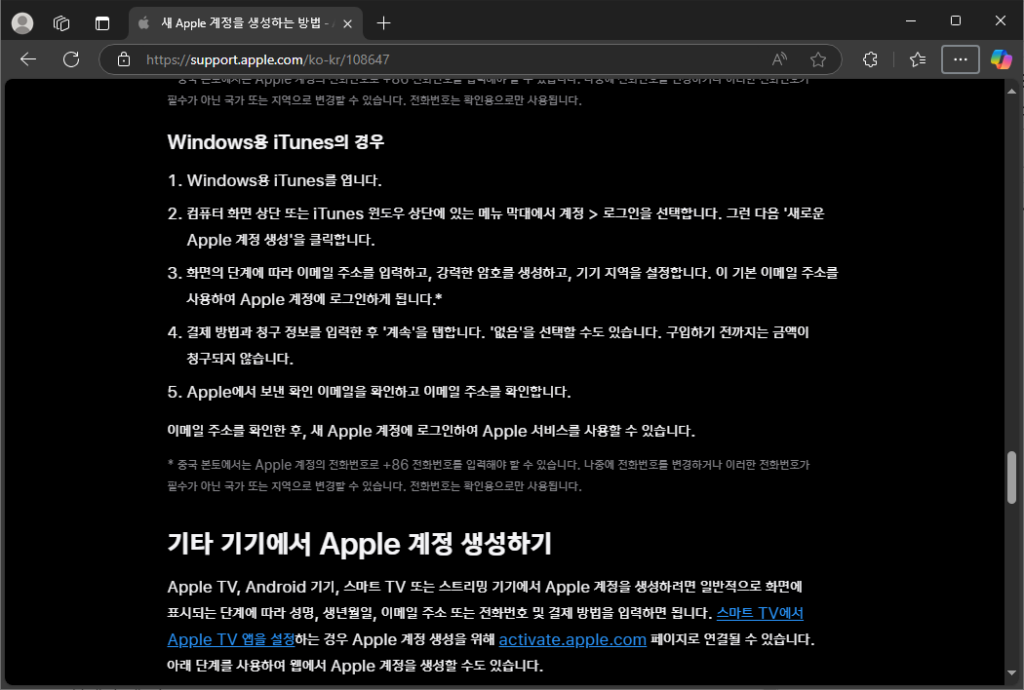Open '스마트 TV에서' link

point(760,613)
